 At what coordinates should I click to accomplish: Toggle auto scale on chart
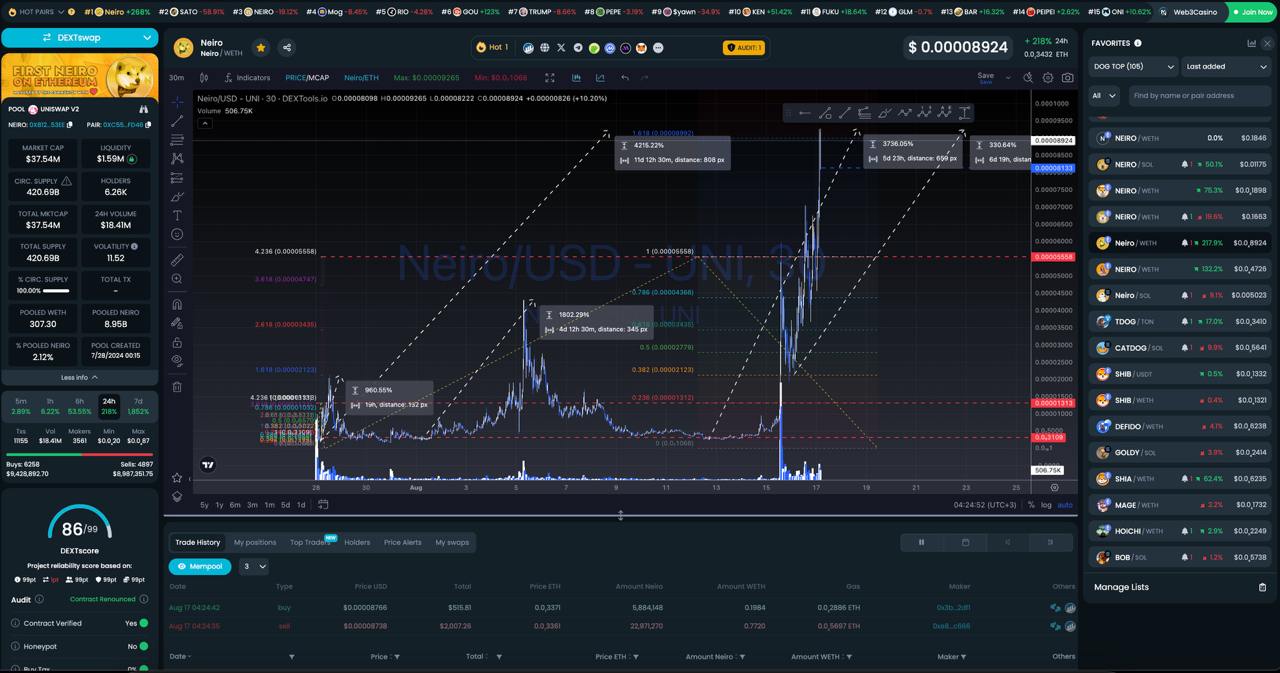[1065, 505]
